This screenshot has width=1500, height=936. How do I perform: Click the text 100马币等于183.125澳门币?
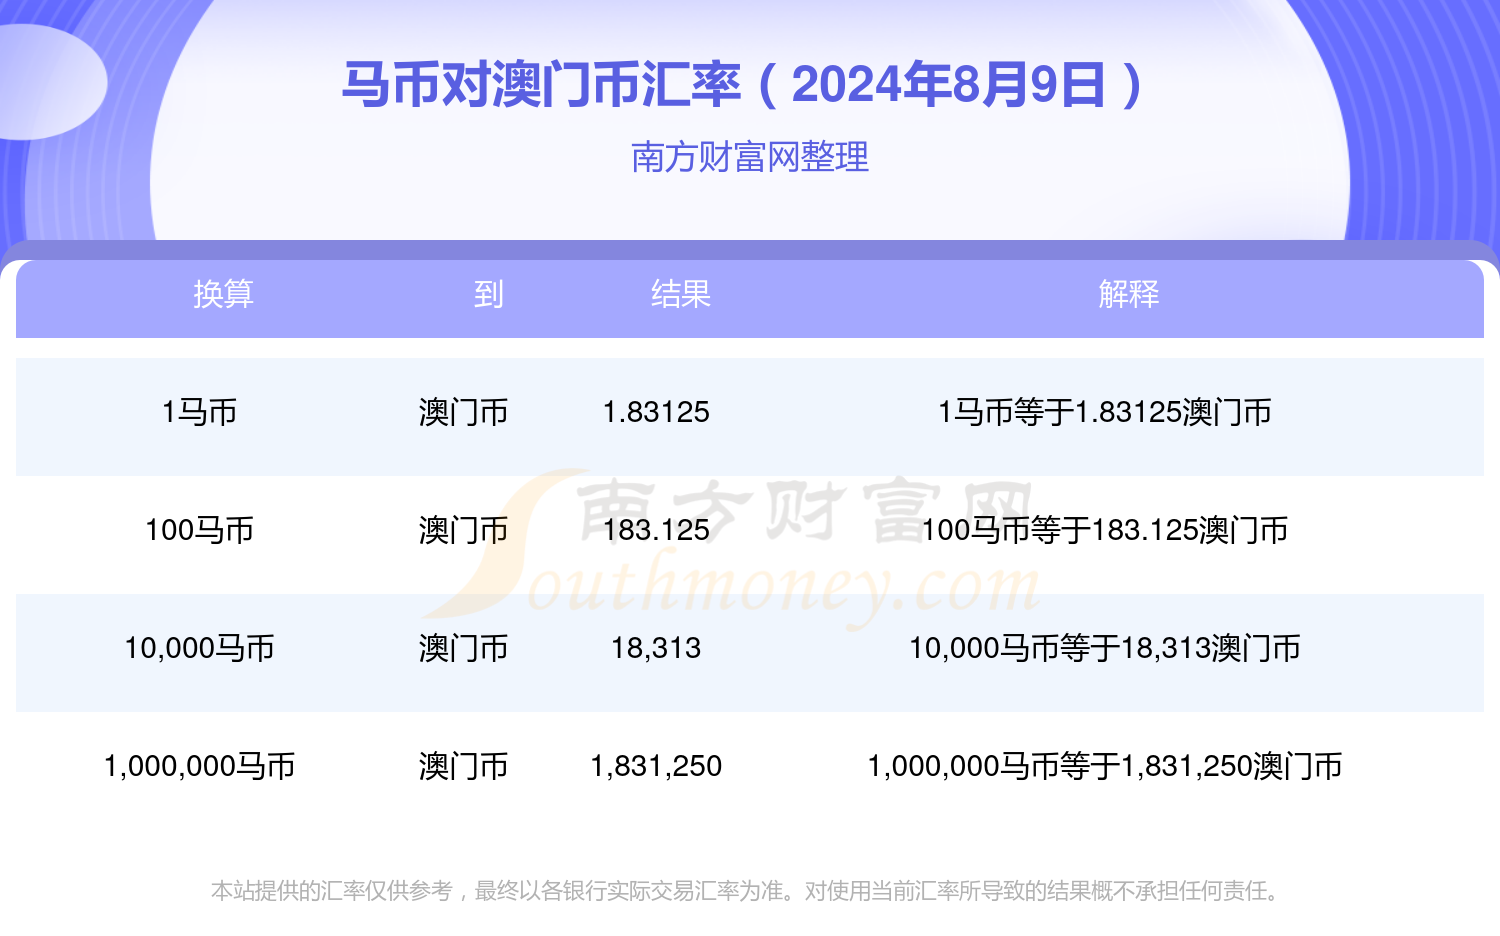(x=1108, y=530)
